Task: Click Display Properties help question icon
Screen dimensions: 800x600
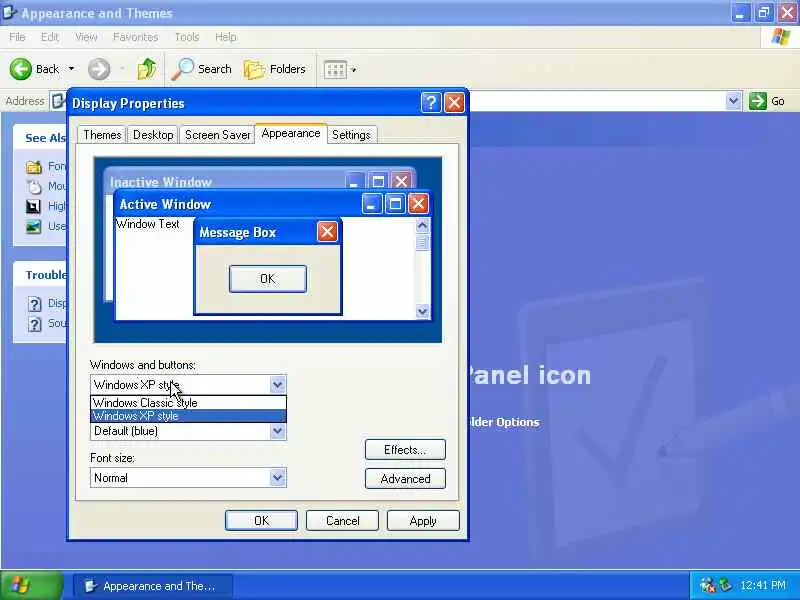Action: (431, 103)
